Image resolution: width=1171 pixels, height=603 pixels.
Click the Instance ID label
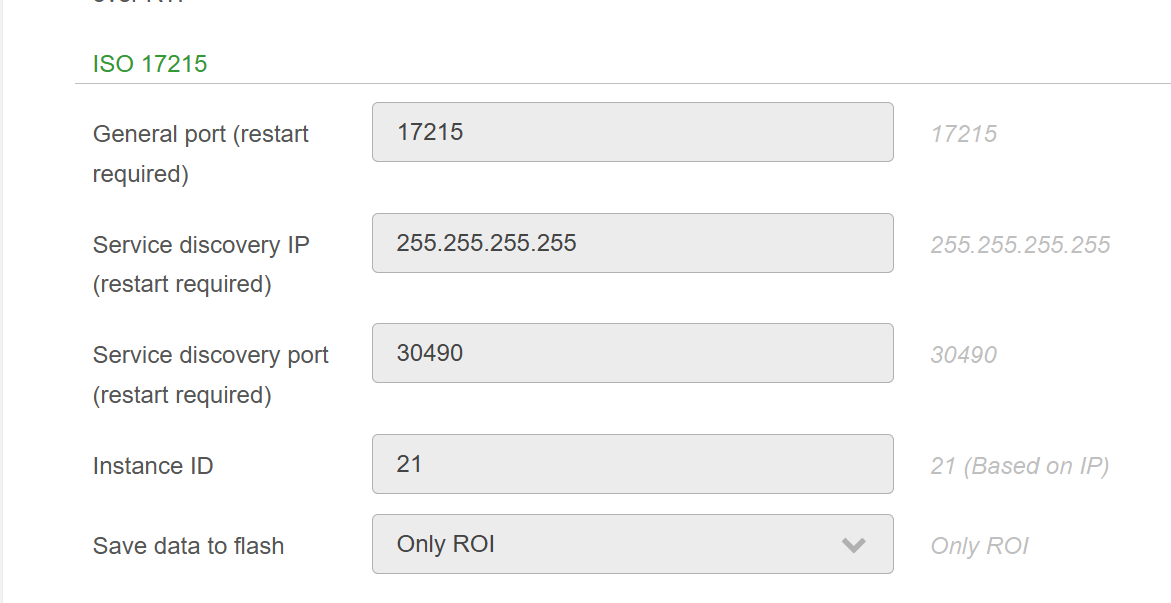(x=153, y=466)
